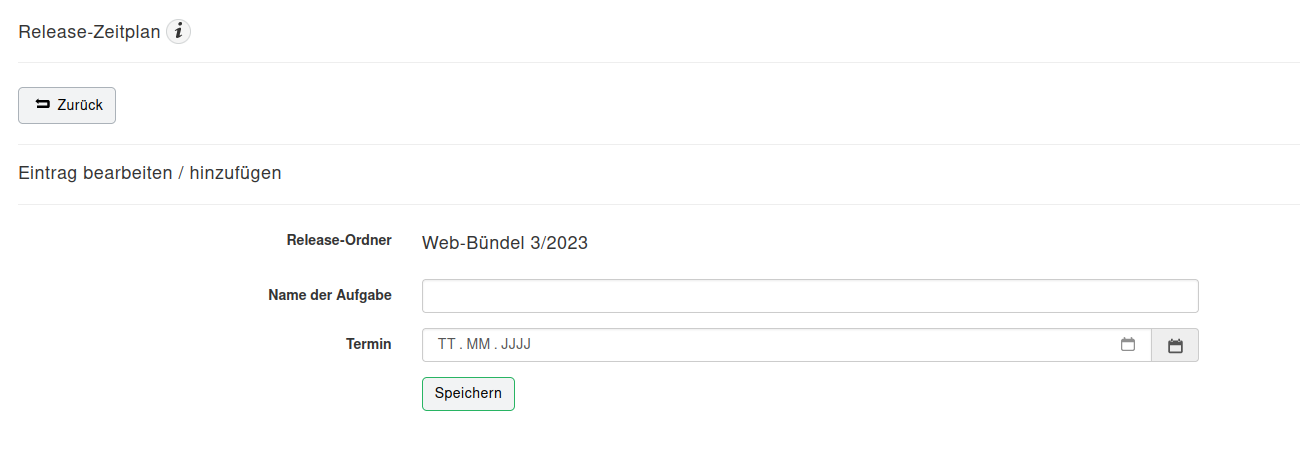Click the Release-Zeitplan page heading
The image size is (1300, 470).
[x=89, y=32]
